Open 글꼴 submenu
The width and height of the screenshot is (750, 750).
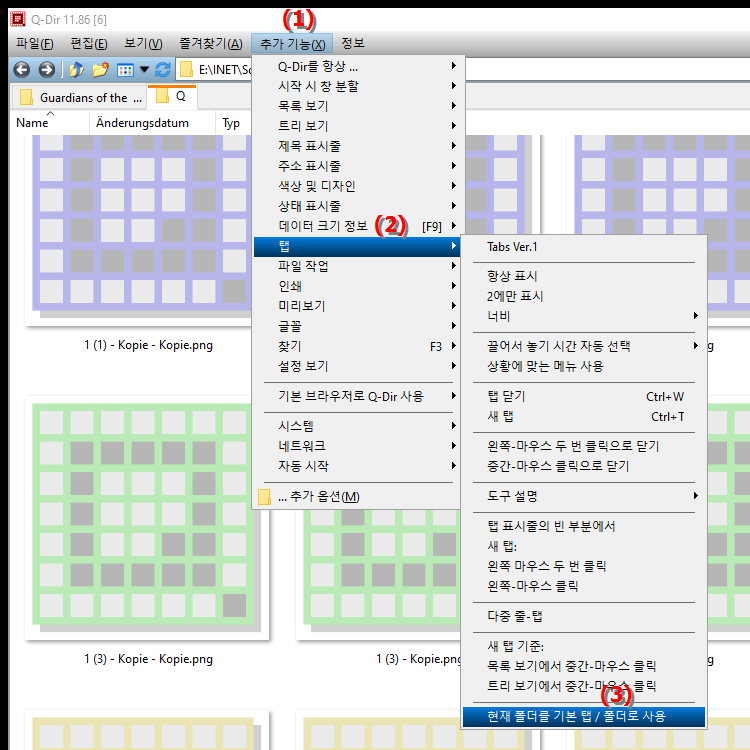click(356, 326)
